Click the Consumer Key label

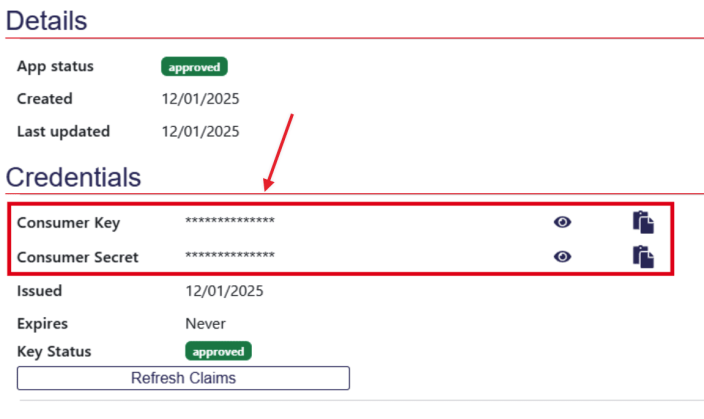[68, 222]
